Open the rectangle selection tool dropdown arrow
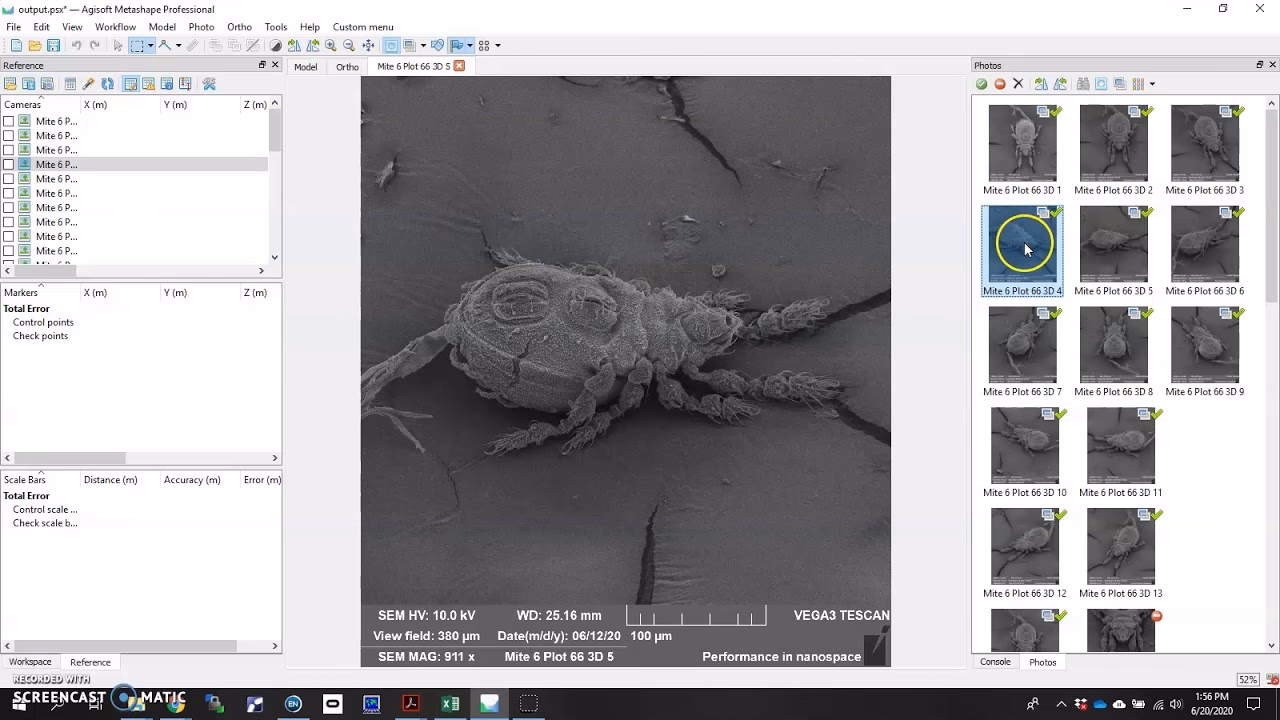This screenshot has width=1280, height=720. (x=150, y=45)
